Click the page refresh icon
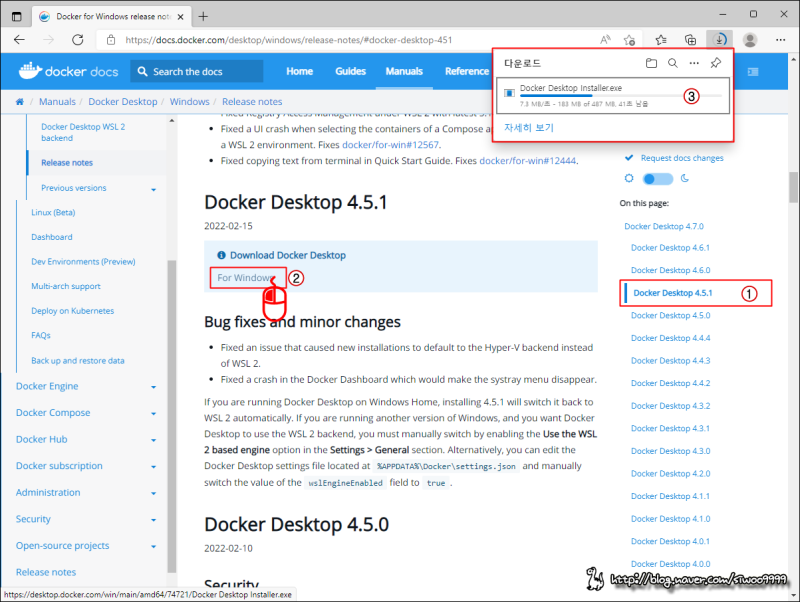 [x=80, y=40]
